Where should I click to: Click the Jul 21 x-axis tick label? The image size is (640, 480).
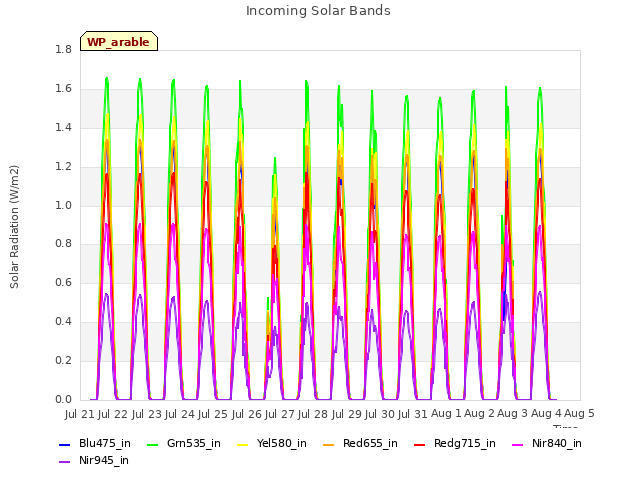click(x=80, y=414)
